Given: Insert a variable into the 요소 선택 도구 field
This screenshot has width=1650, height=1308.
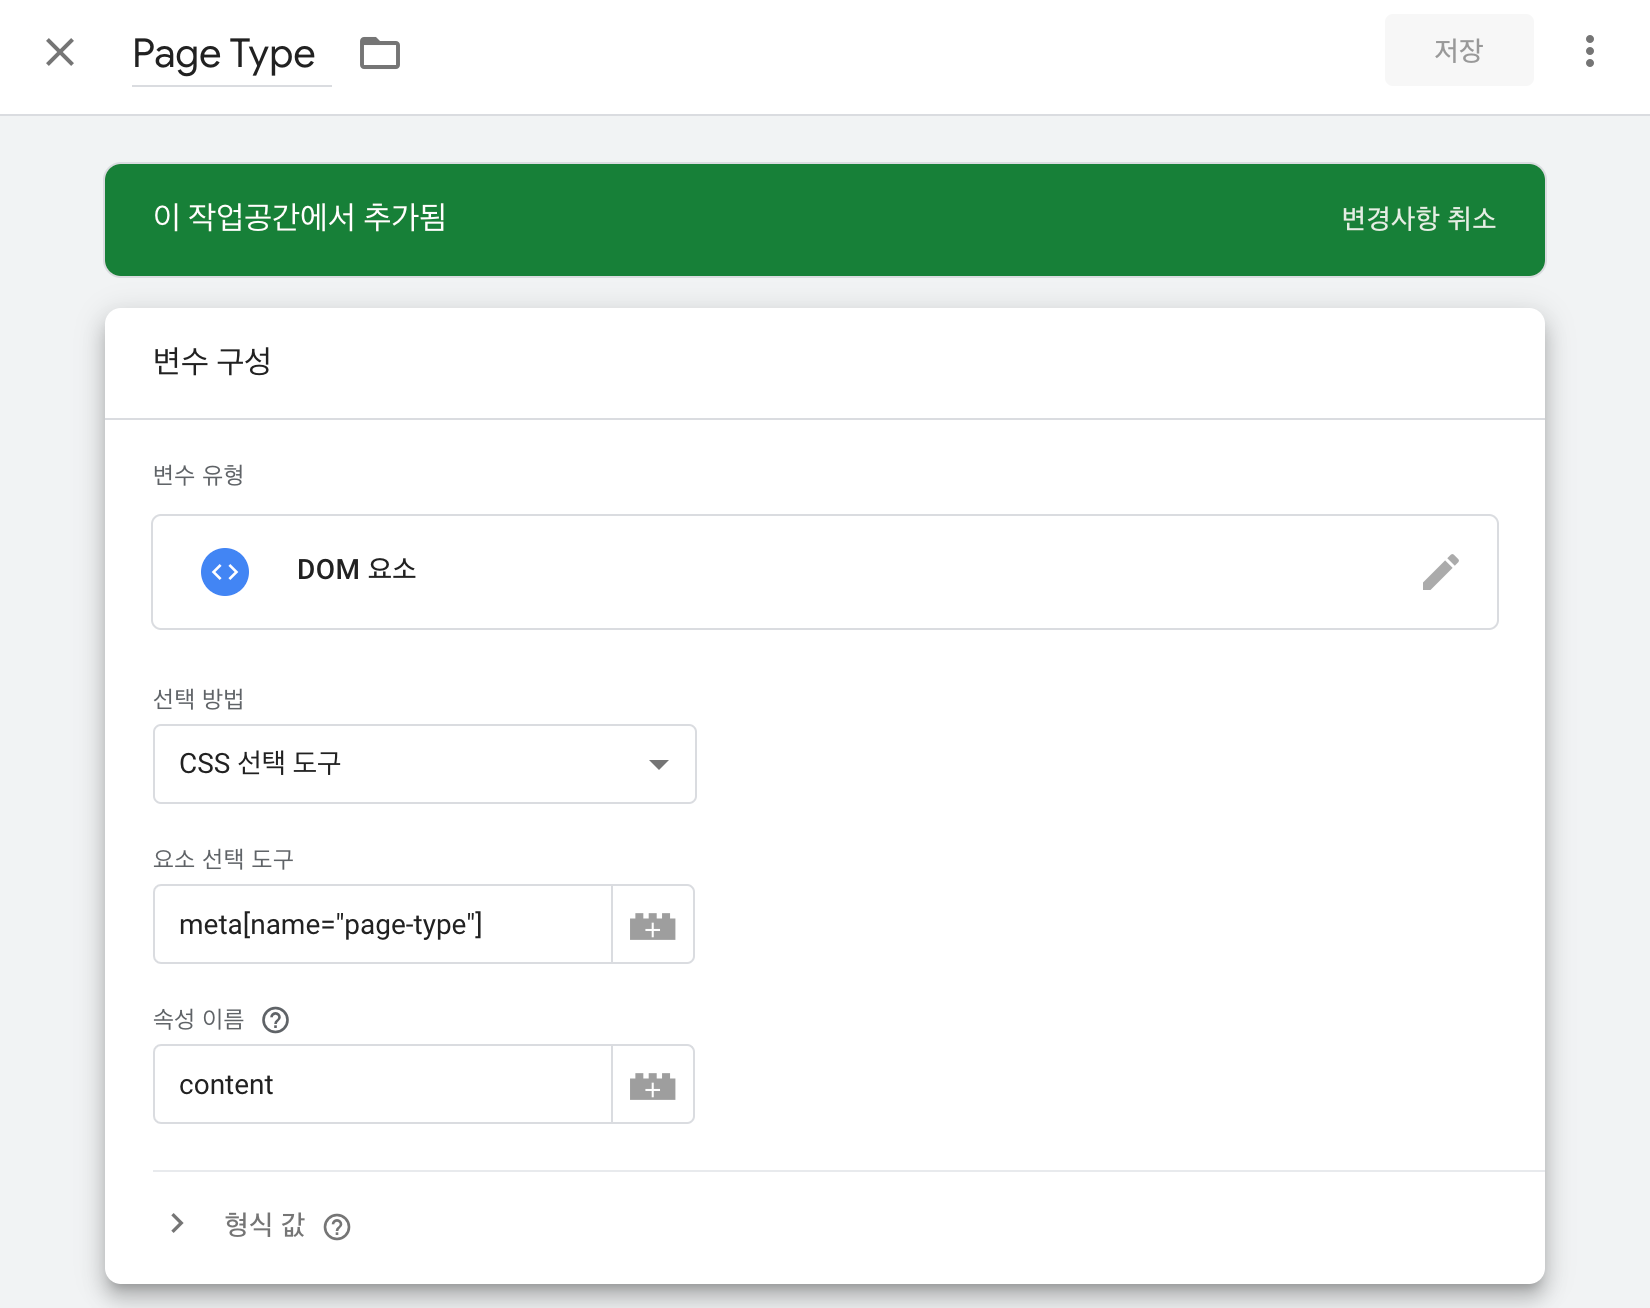Looking at the screenshot, I should [652, 924].
